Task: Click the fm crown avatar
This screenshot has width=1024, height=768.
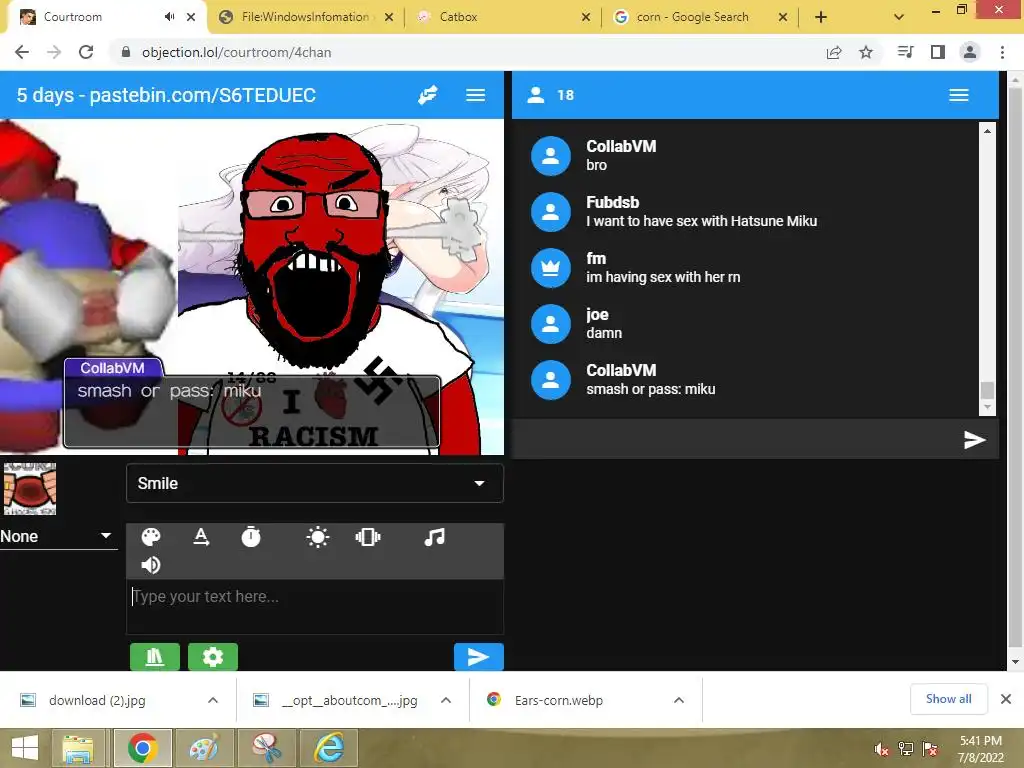Action: click(551, 268)
